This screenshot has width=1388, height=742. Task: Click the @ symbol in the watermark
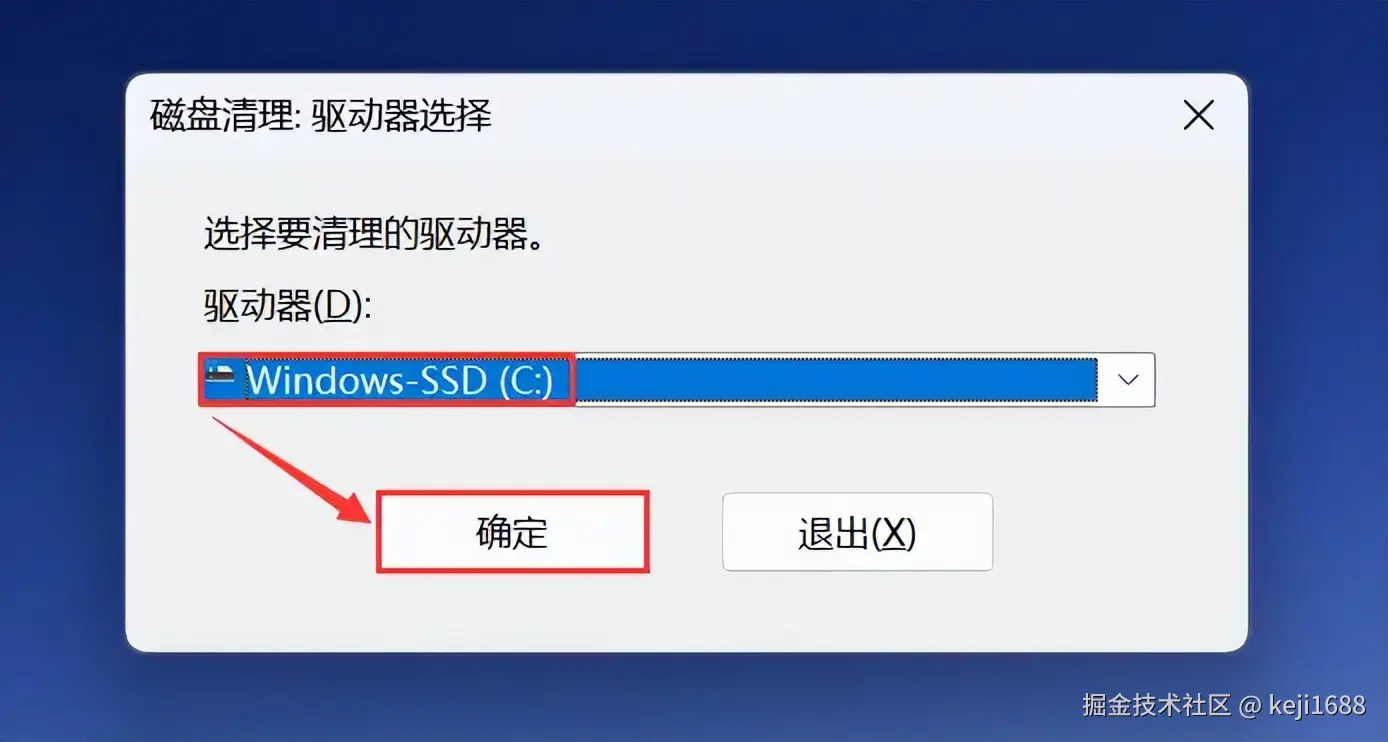point(1249,704)
